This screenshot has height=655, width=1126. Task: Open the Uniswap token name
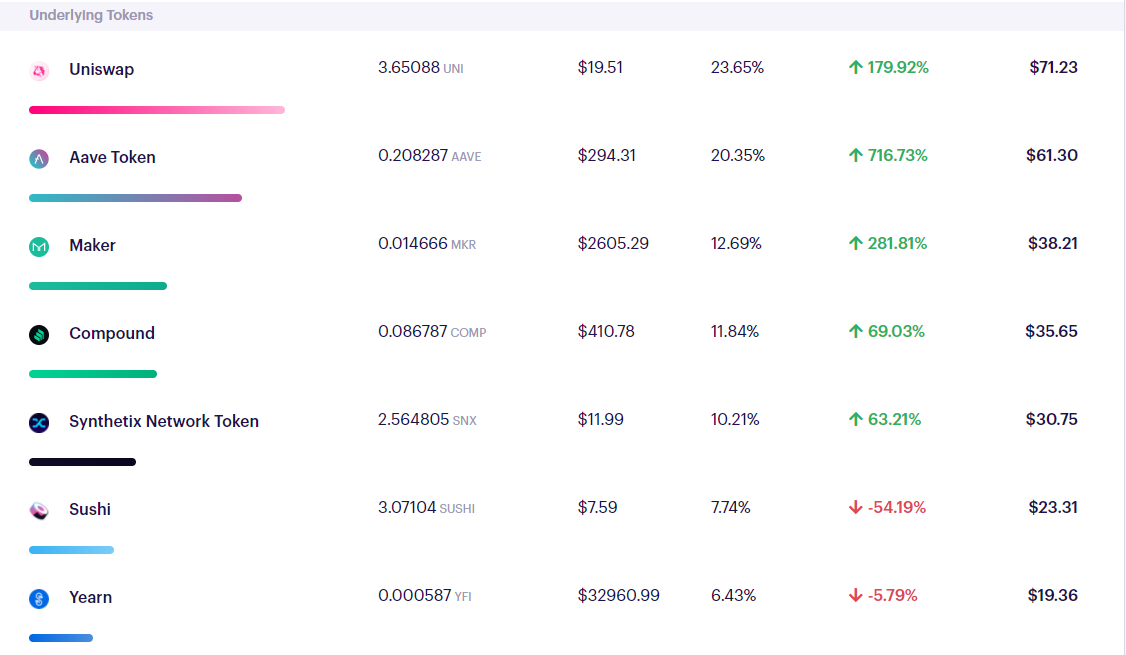(101, 70)
